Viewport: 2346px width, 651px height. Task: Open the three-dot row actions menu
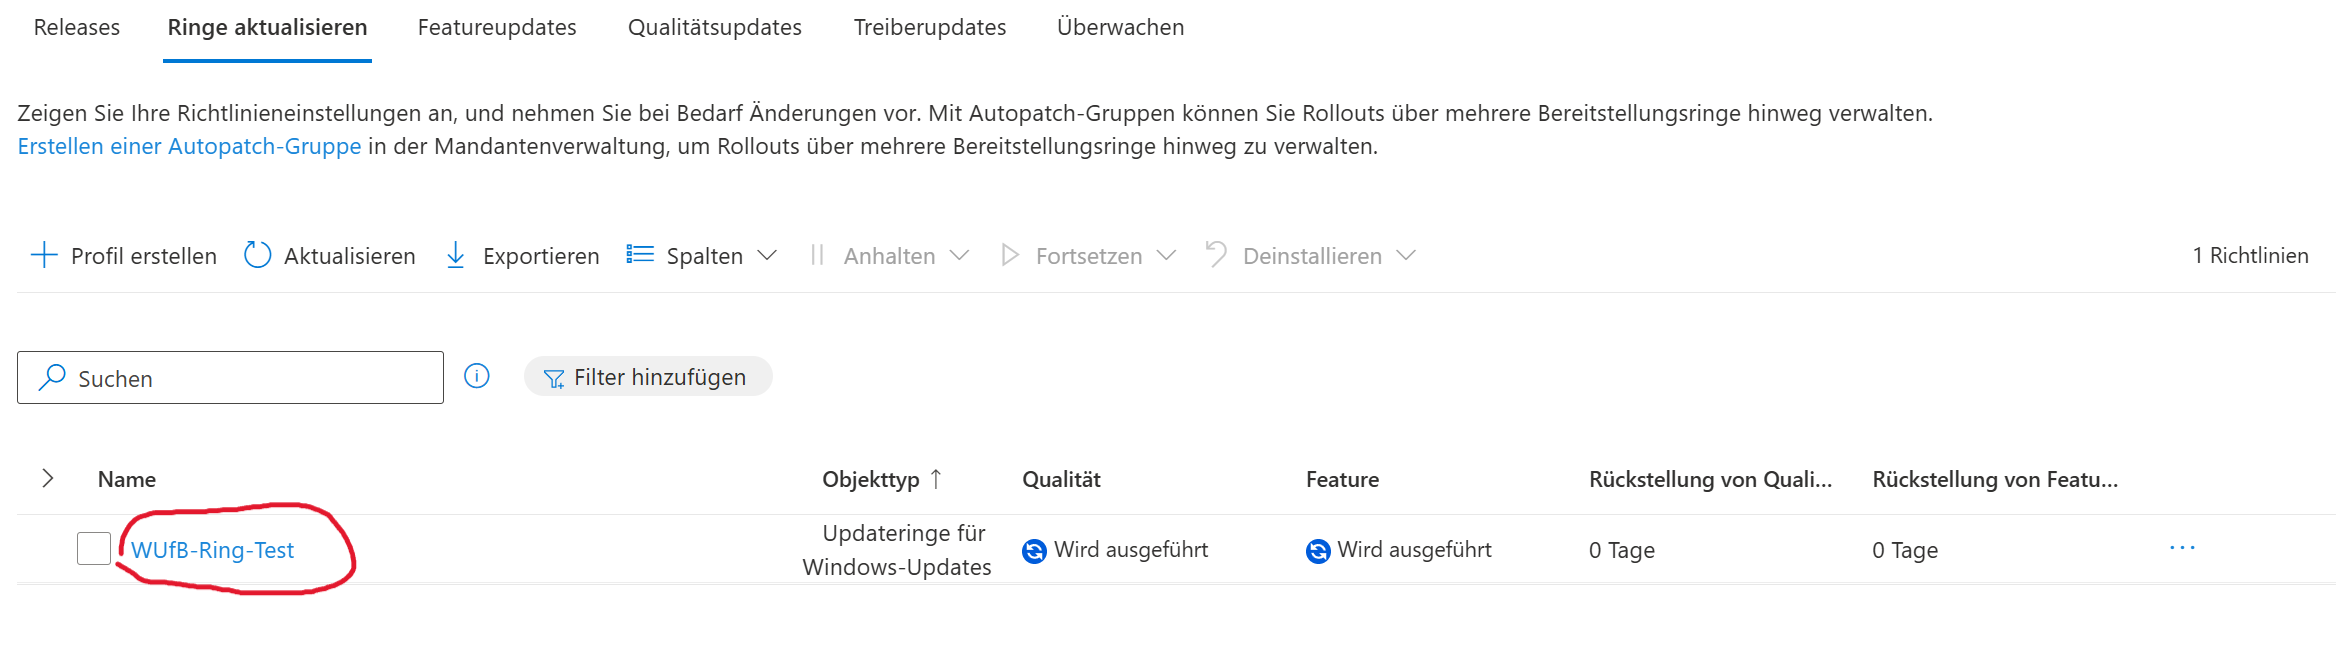(x=2182, y=548)
